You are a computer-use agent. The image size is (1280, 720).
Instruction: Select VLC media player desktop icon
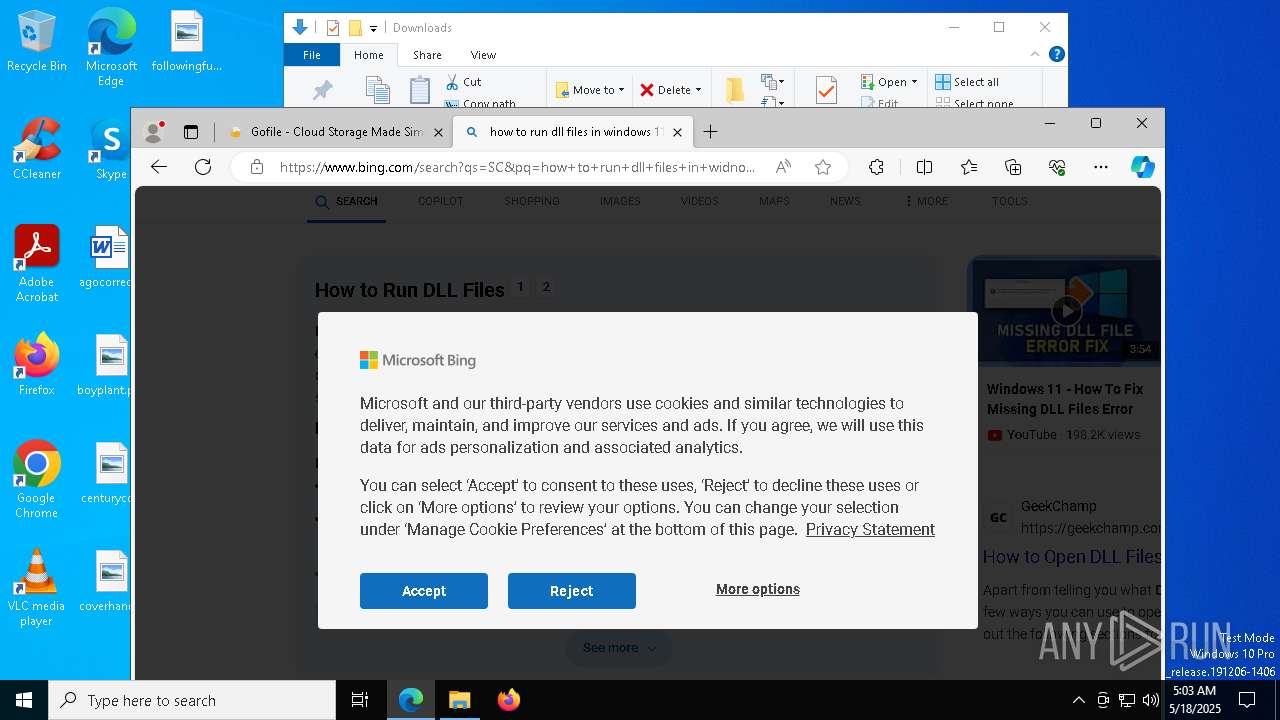[x=36, y=589]
